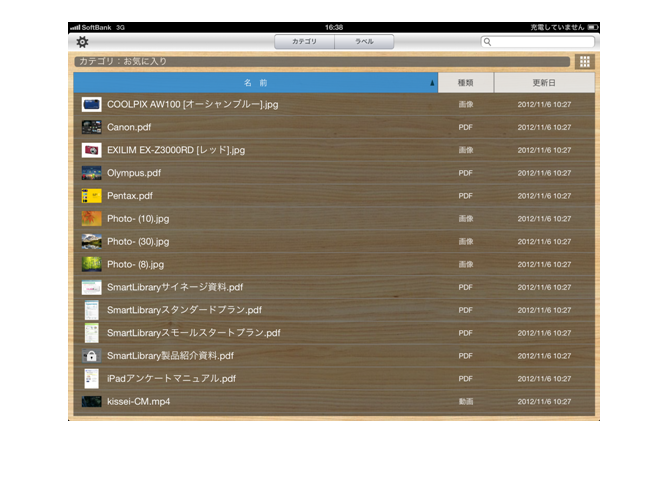Select file name SmartLibraryスタンダードプラン.pdf
The width and height of the screenshot is (650, 490).
[x=184, y=310]
